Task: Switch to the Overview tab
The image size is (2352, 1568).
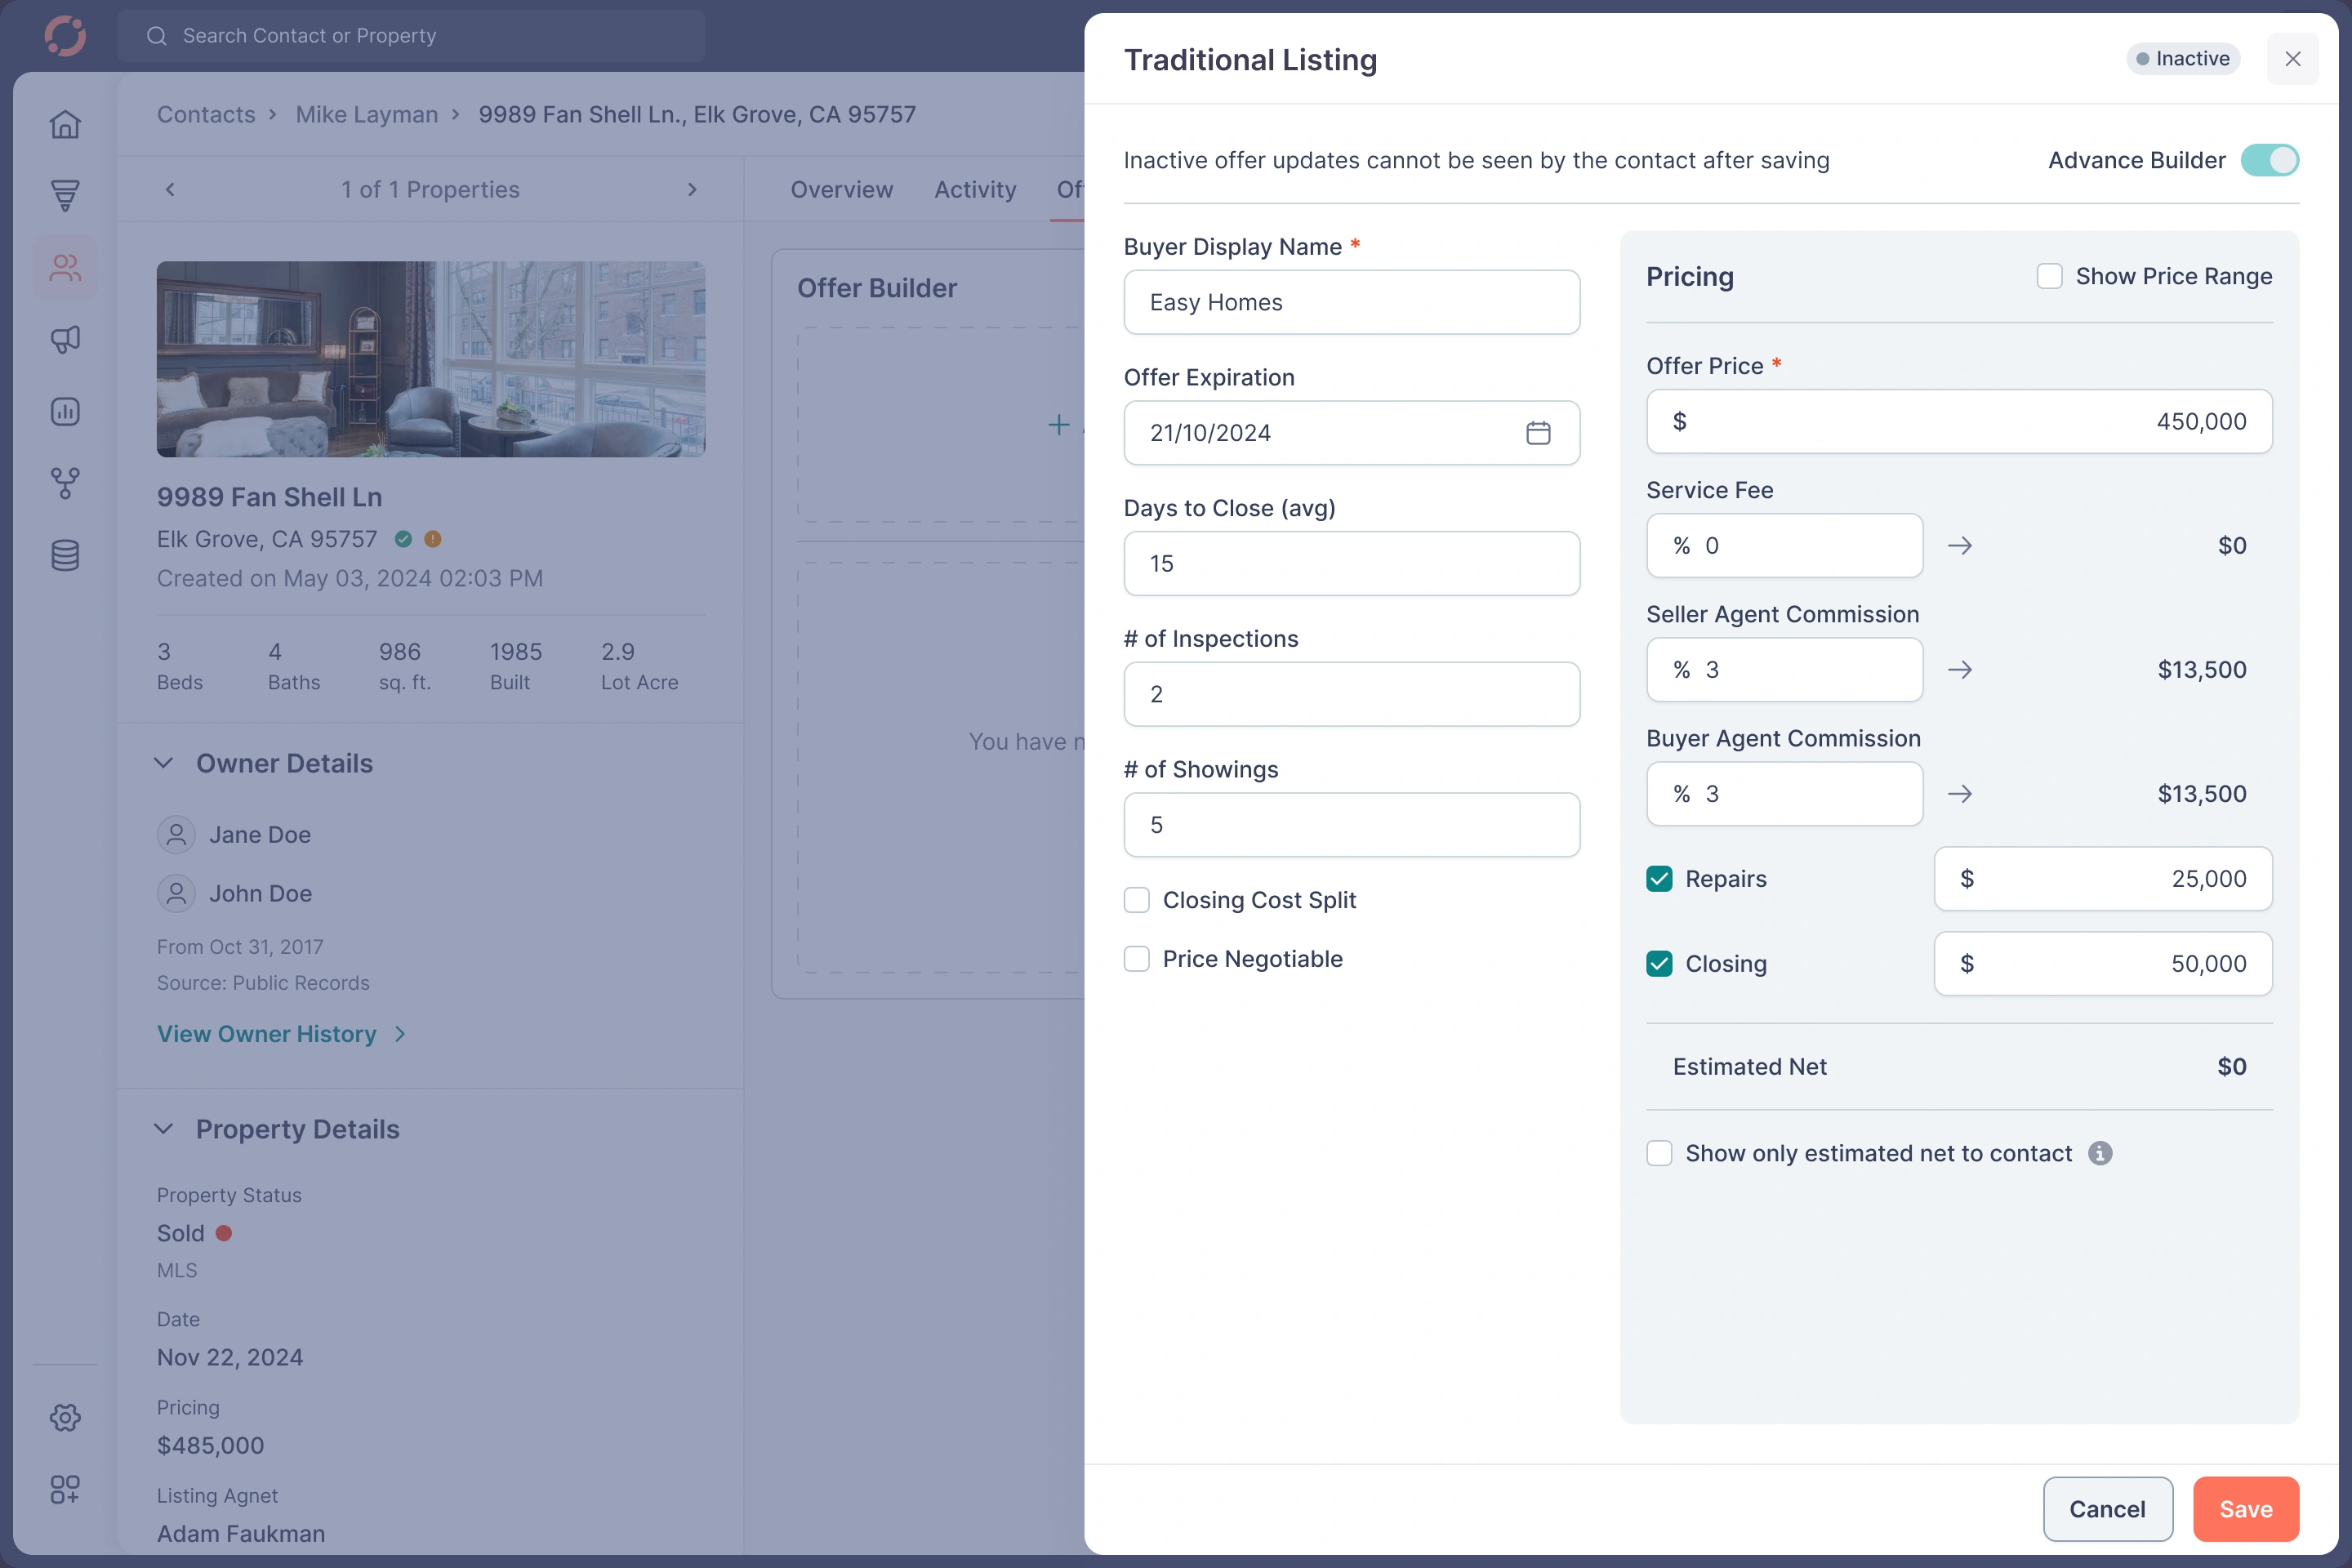Action: coord(841,190)
